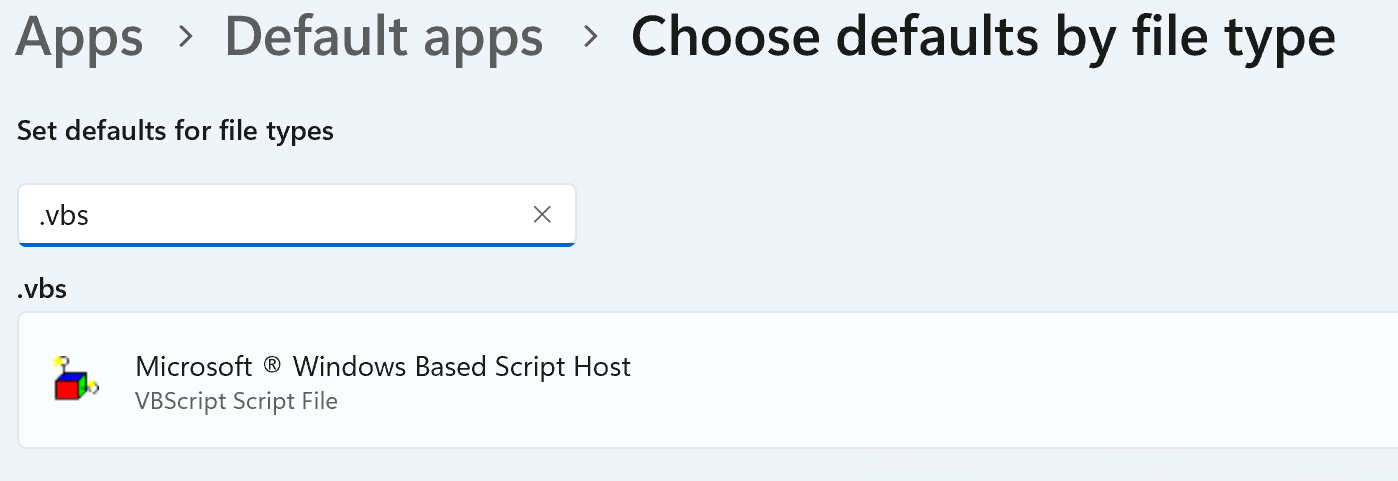Clear the .vbs search text with X
This screenshot has height=481, width=1398.
(542, 214)
